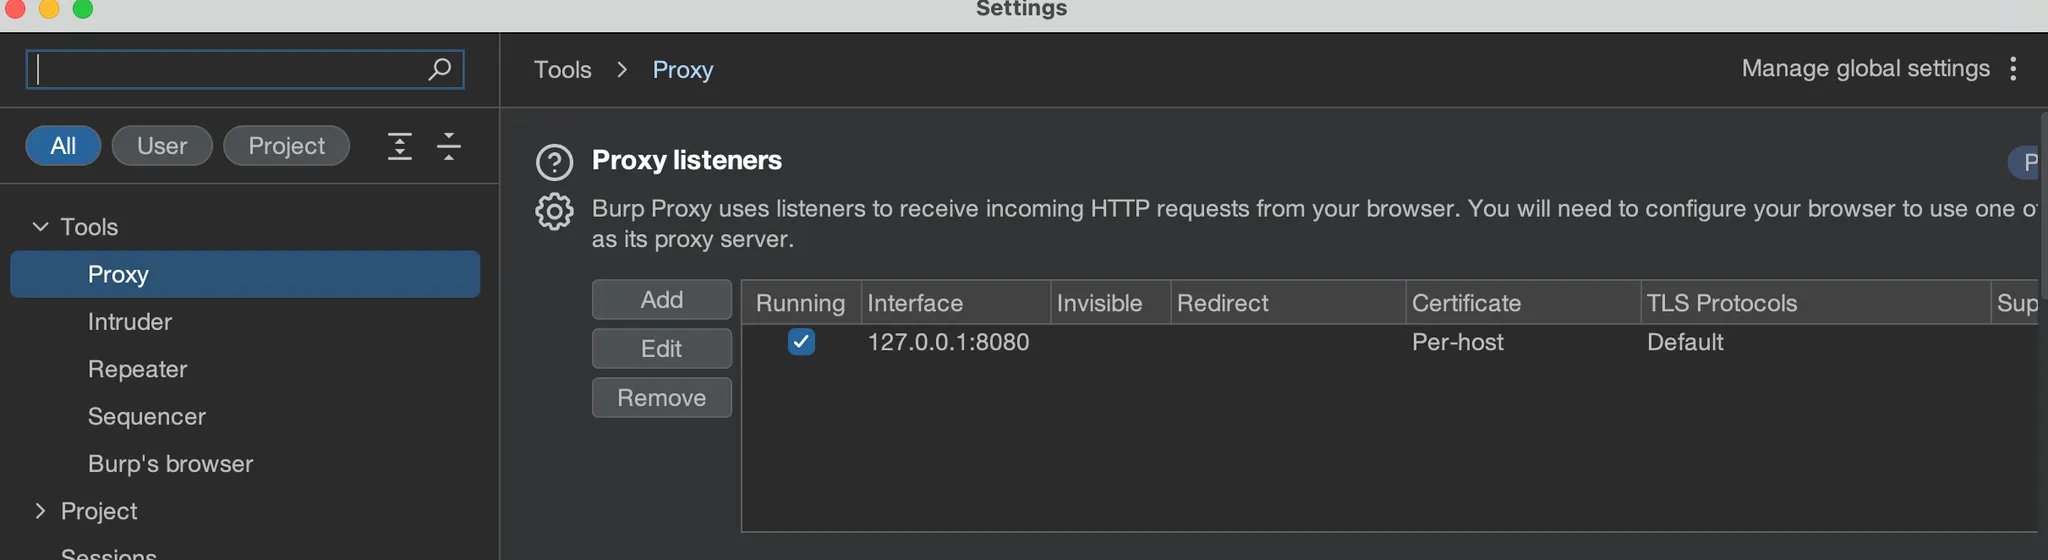Click the Default TLS protocols cell
This screenshot has width=2048, height=560.
(1685, 342)
